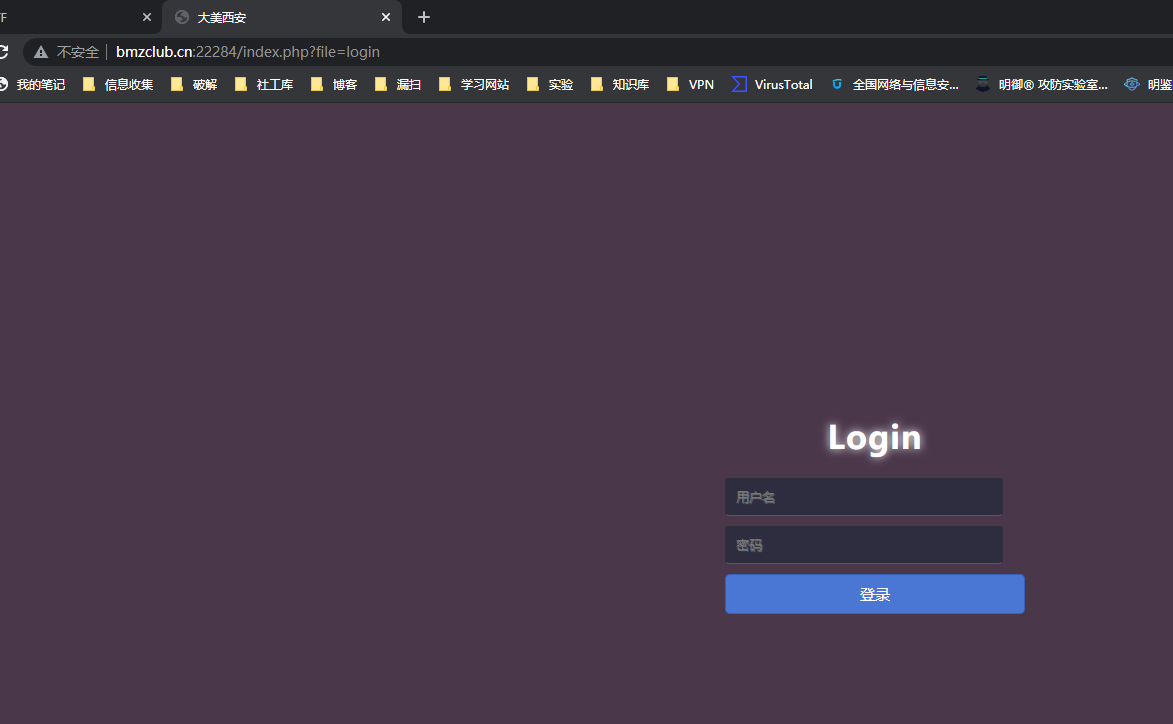This screenshot has width=1173, height=724.
Task: Close the first partially visible tab
Action: click(147, 17)
